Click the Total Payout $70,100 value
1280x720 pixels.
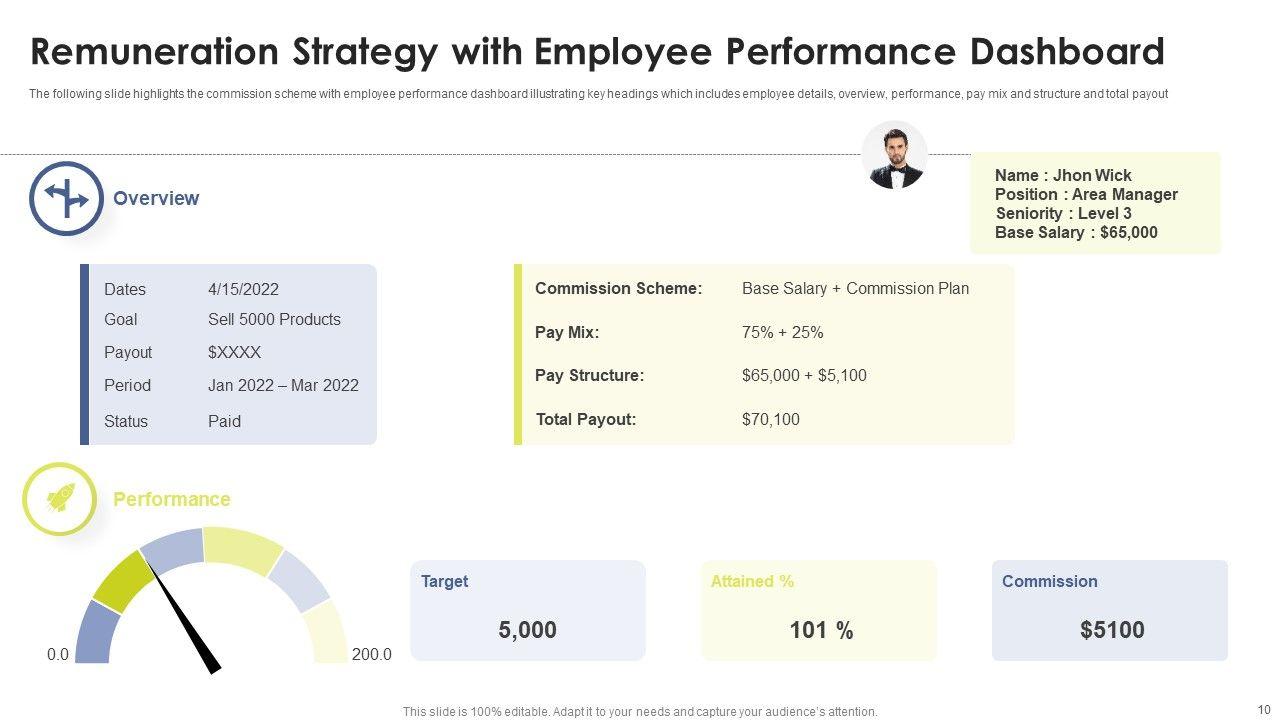[x=771, y=419]
